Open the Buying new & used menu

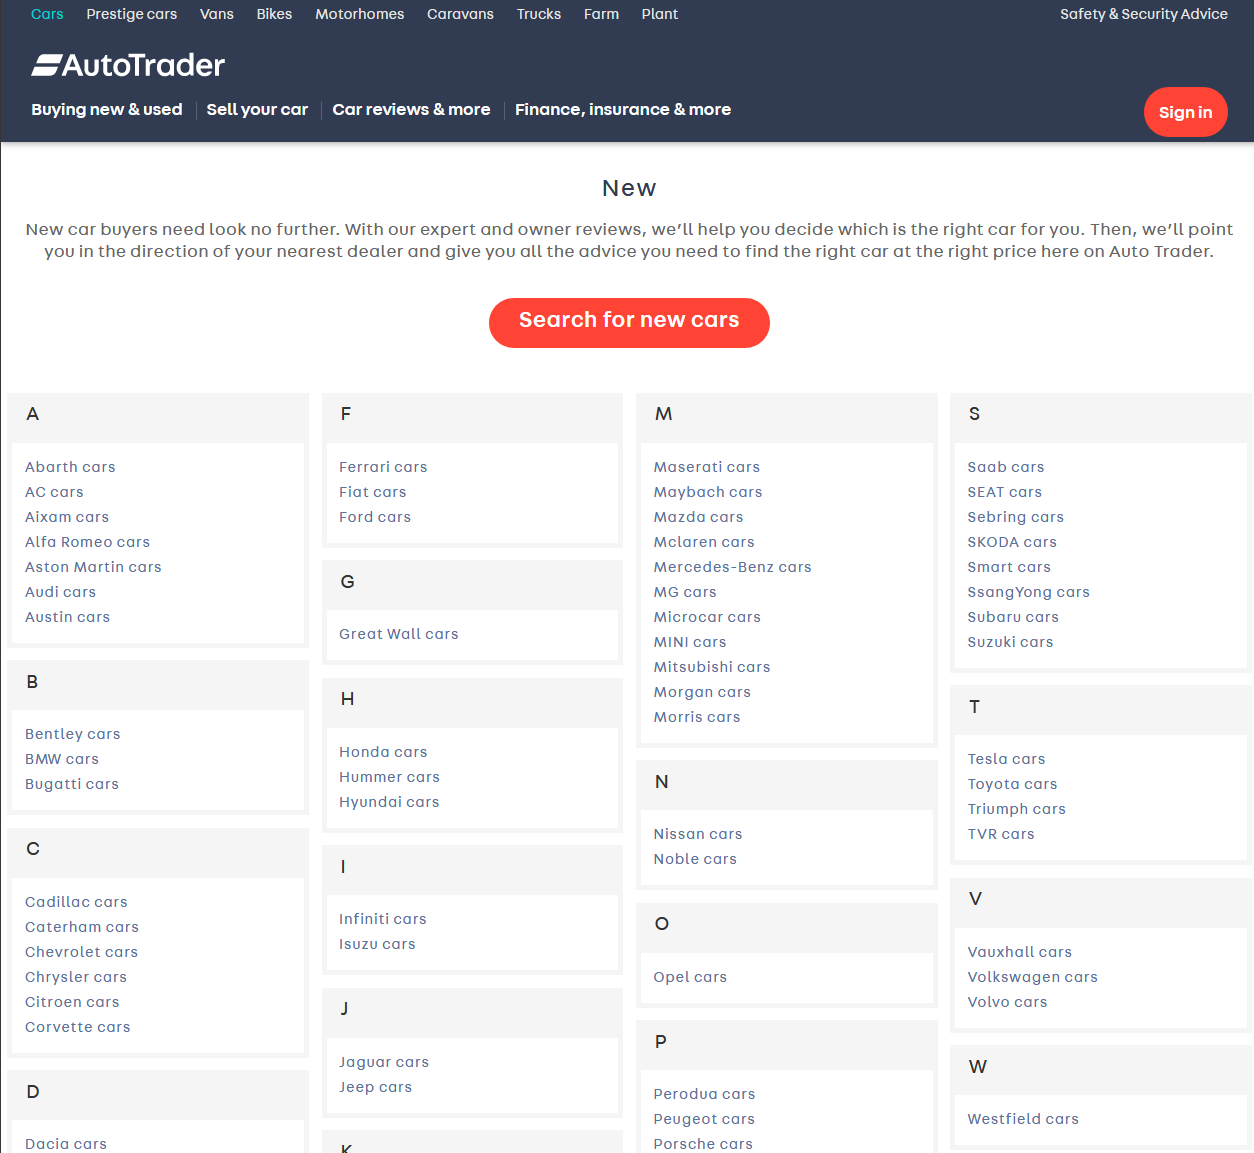click(x=107, y=109)
